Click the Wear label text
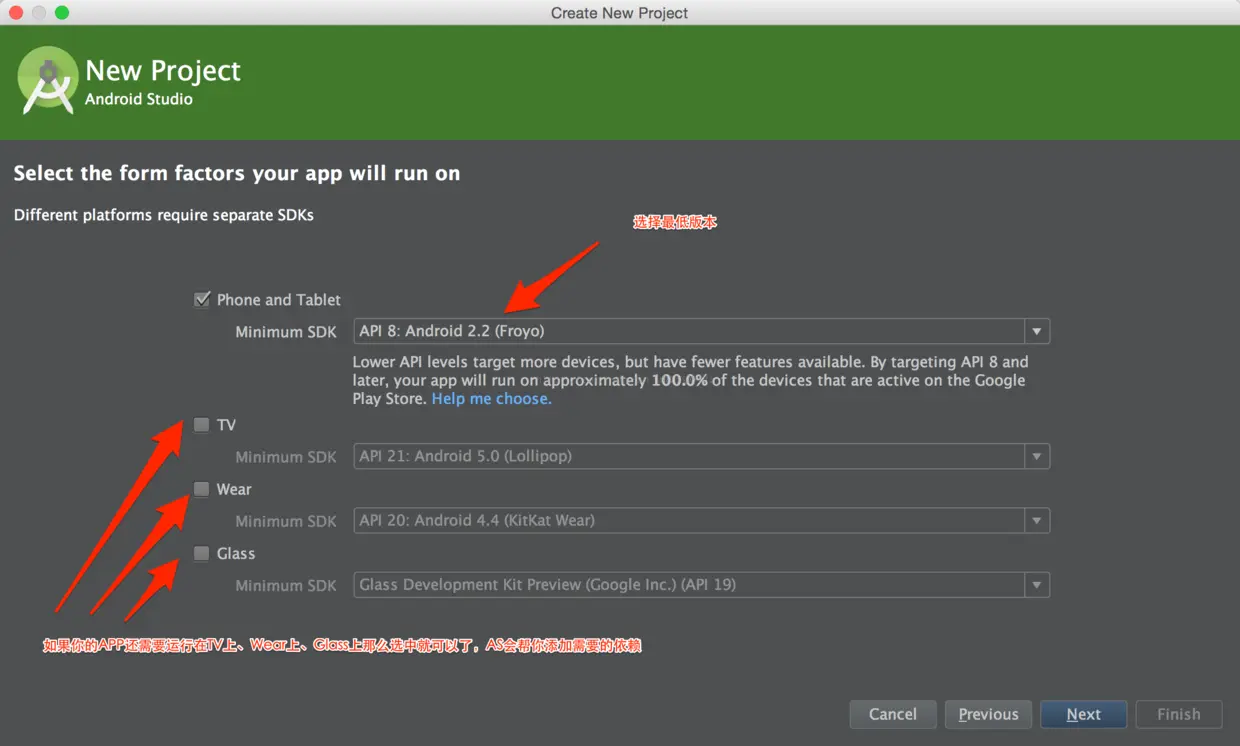Screen dimensions: 1240x746 click(x=234, y=489)
